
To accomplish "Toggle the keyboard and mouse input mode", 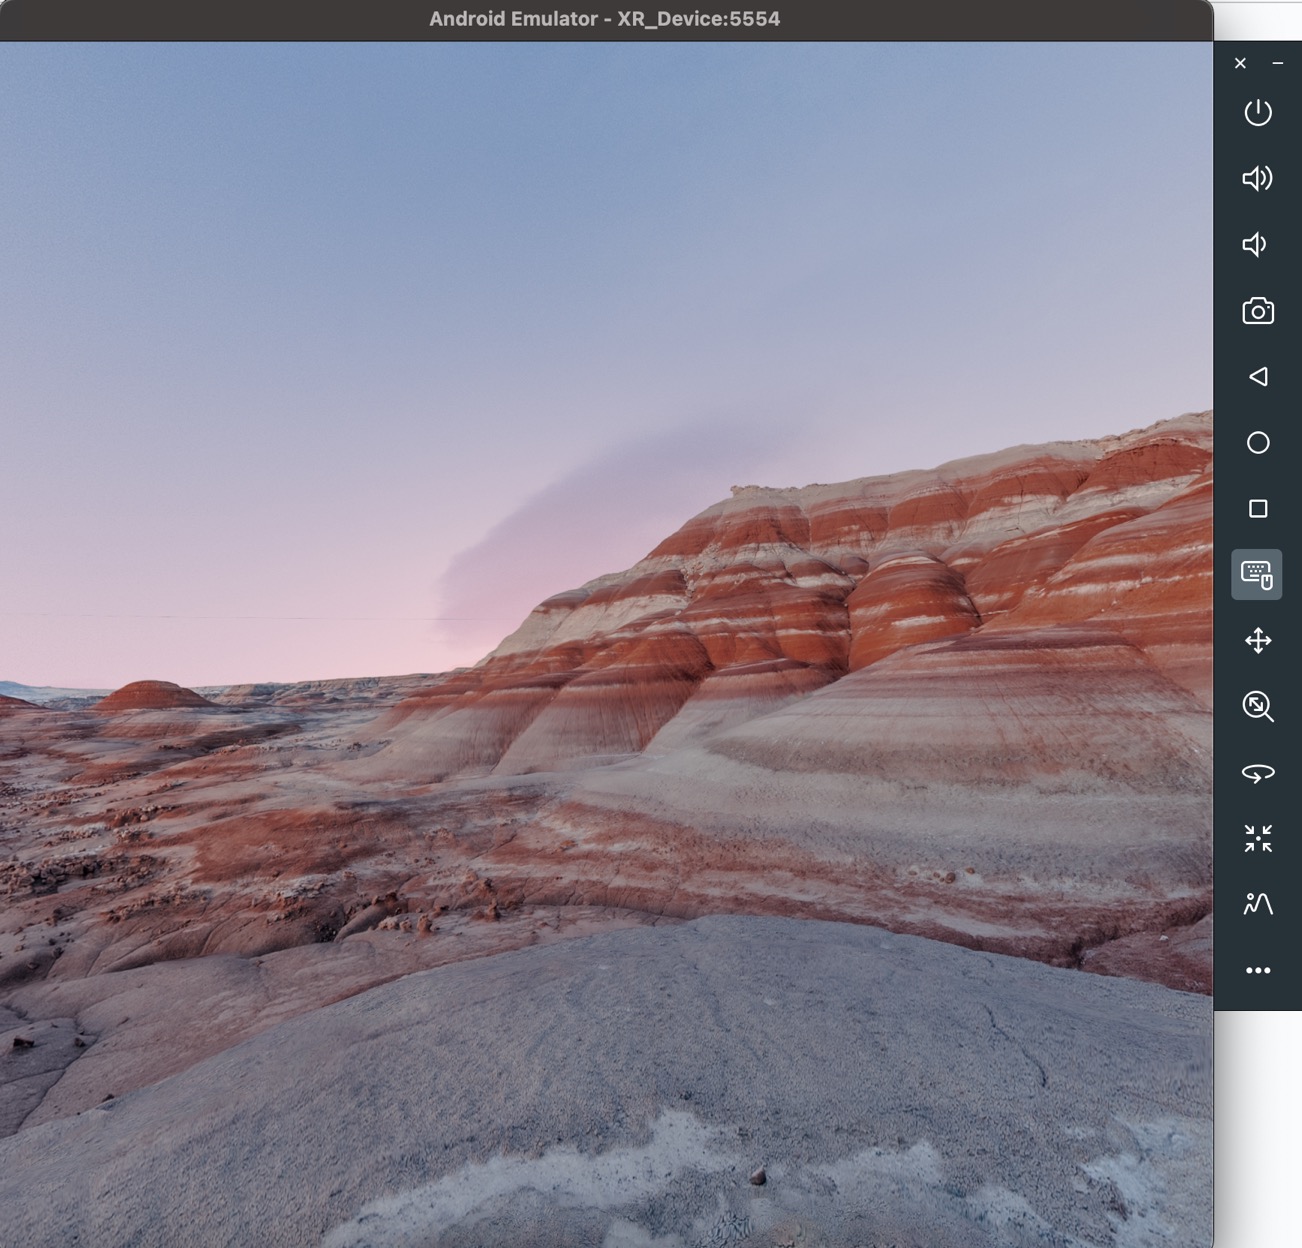I will click(1256, 574).
